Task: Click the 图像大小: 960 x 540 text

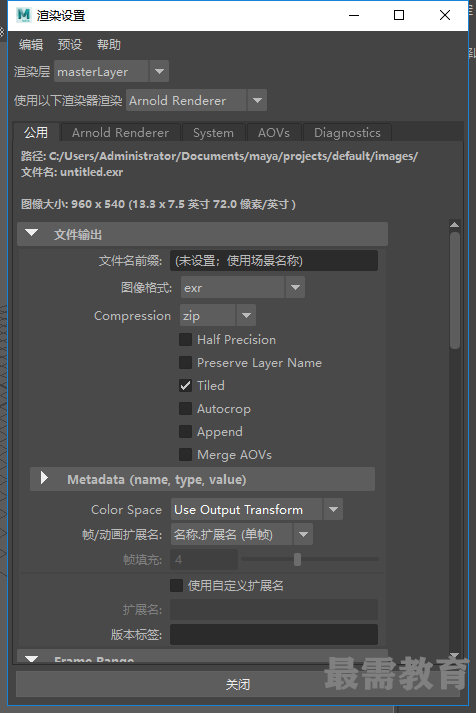Action: click(x=158, y=204)
